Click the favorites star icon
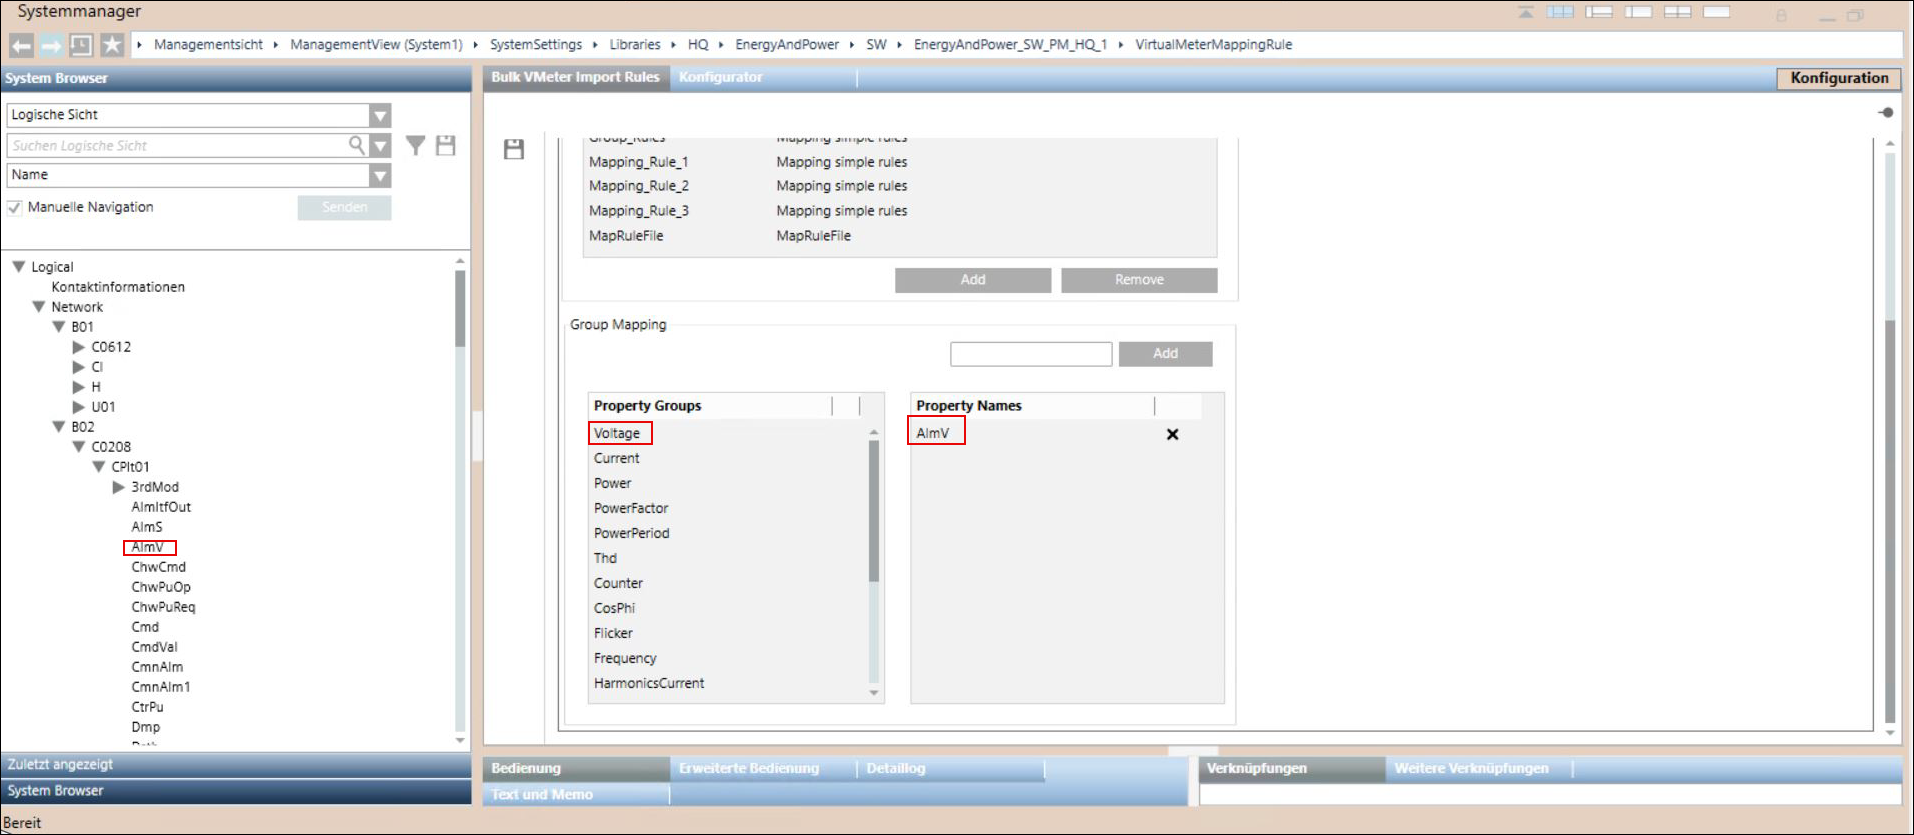 coord(112,45)
